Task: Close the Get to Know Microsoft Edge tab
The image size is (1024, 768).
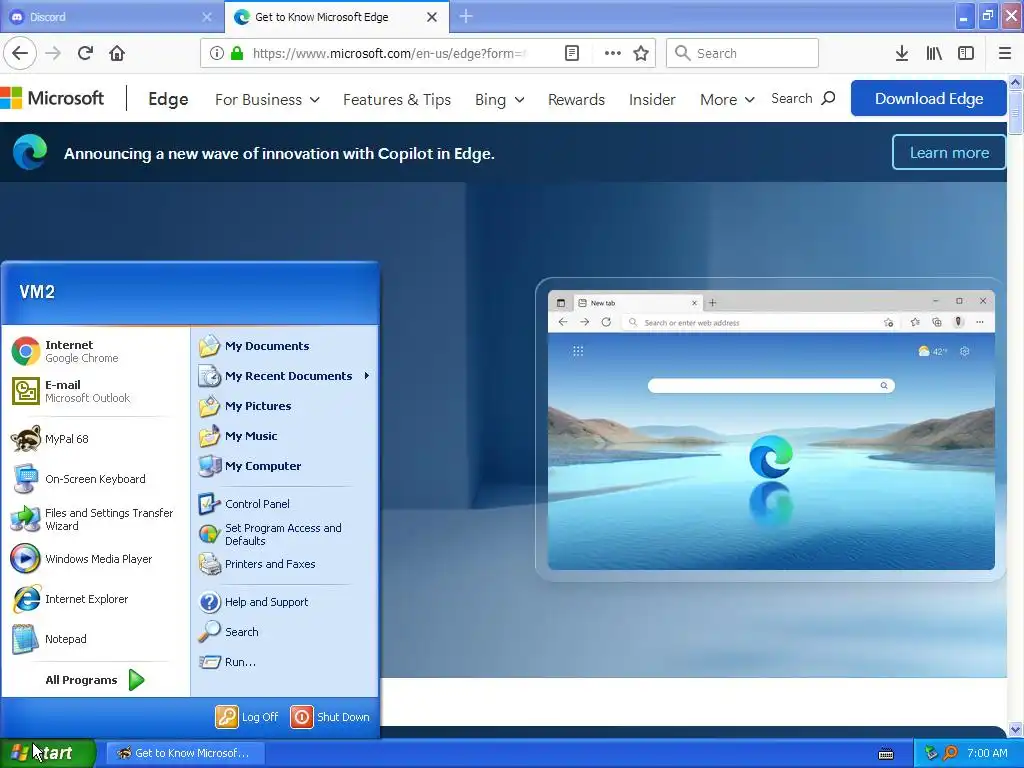Action: point(432,17)
